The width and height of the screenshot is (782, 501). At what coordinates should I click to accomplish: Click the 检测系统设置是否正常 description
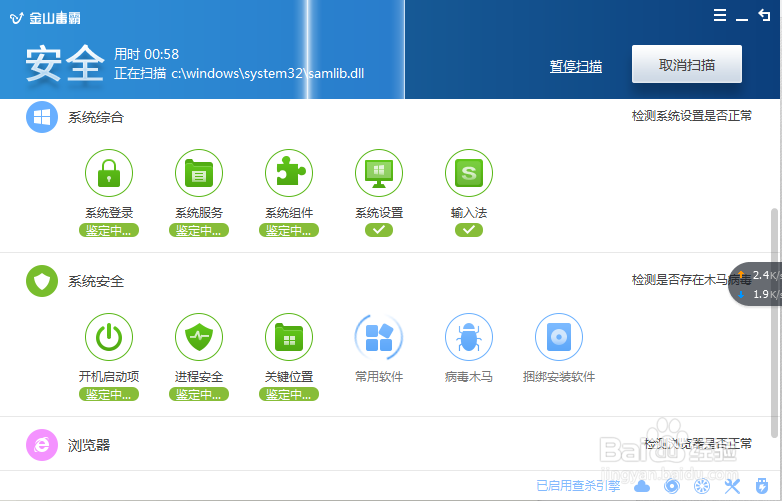pyautogui.click(x=692, y=116)
